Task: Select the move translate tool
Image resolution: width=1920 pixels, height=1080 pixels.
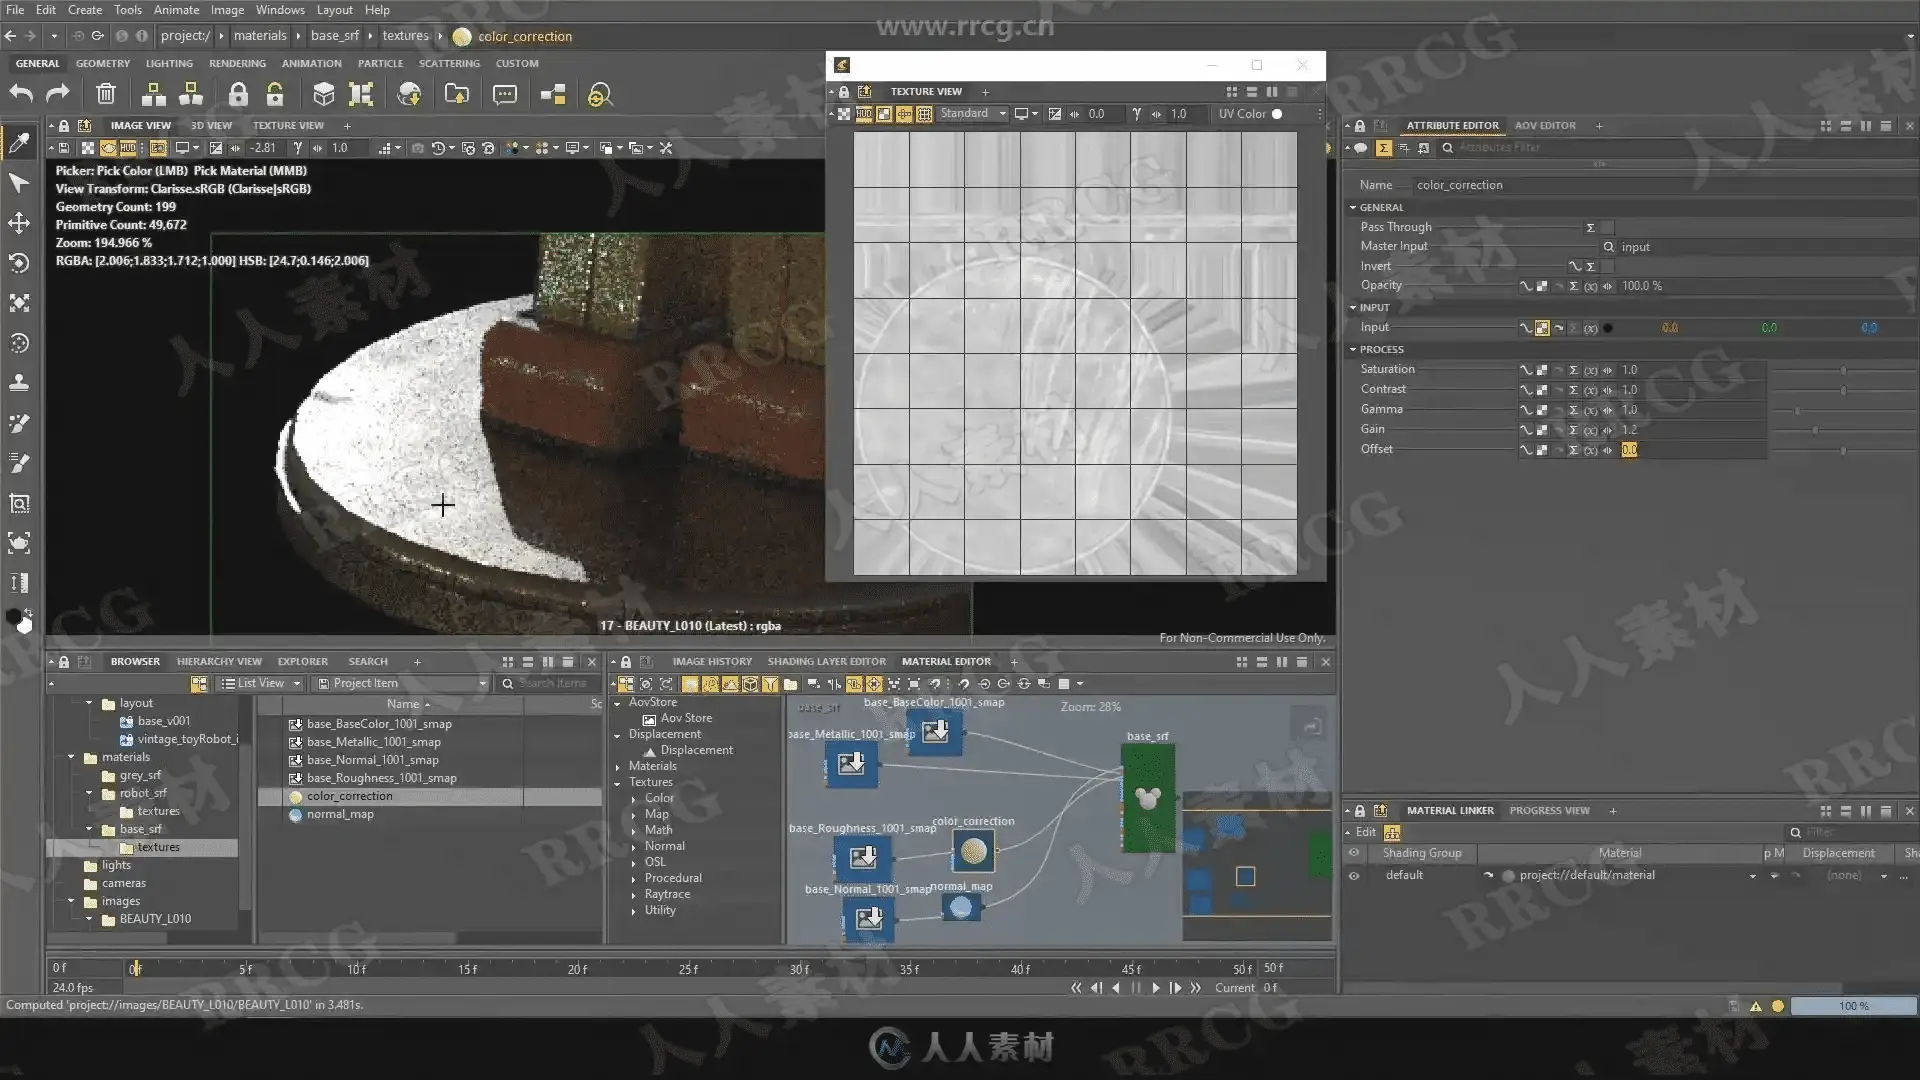Action: [x=19, y=223]
